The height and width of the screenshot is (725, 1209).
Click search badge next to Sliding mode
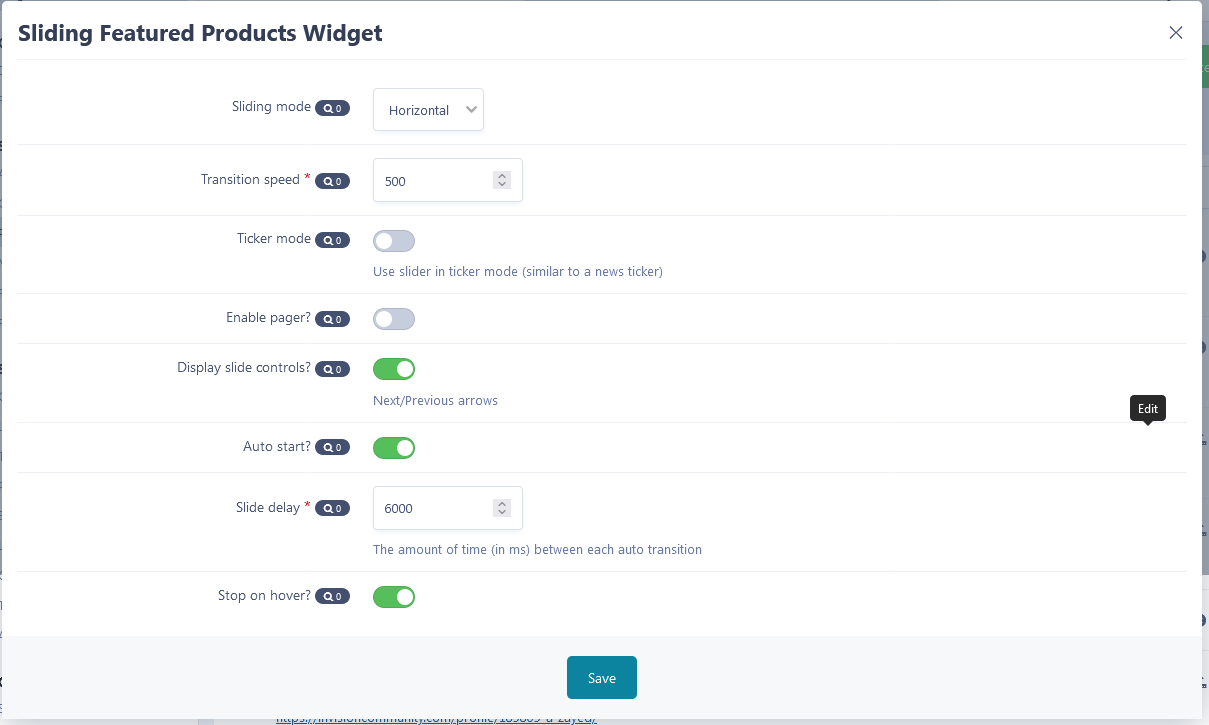click(332, 108)
